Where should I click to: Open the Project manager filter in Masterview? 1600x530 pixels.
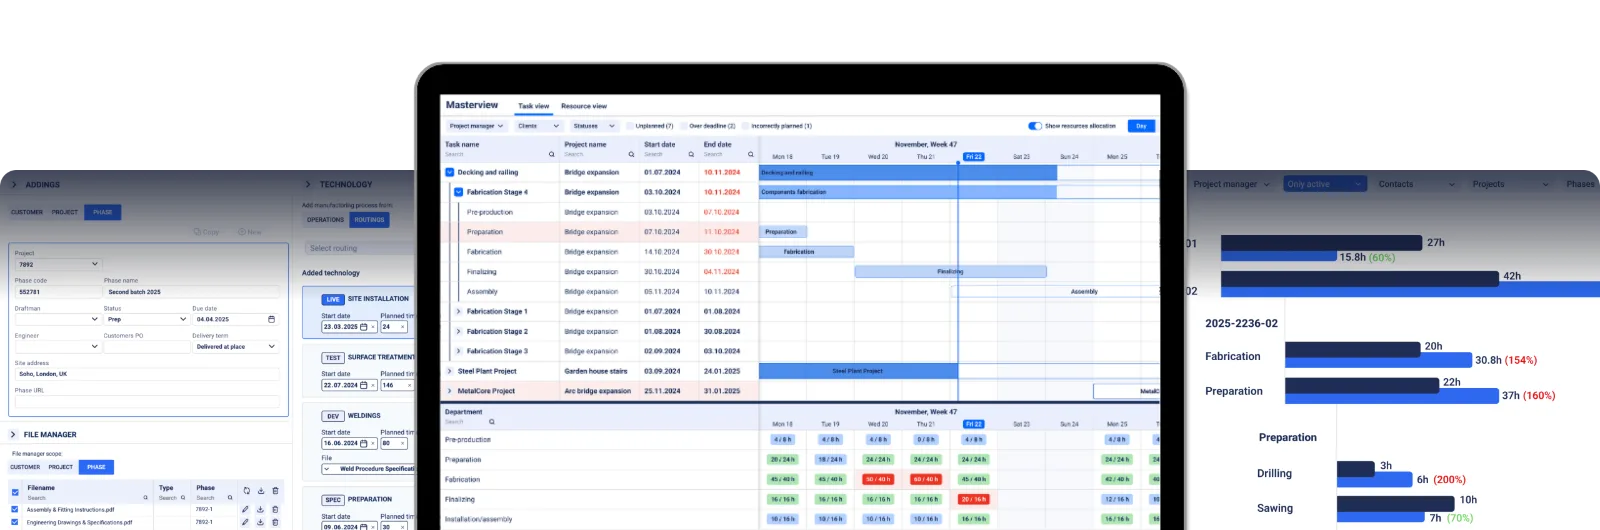click(x=476, y=126)
